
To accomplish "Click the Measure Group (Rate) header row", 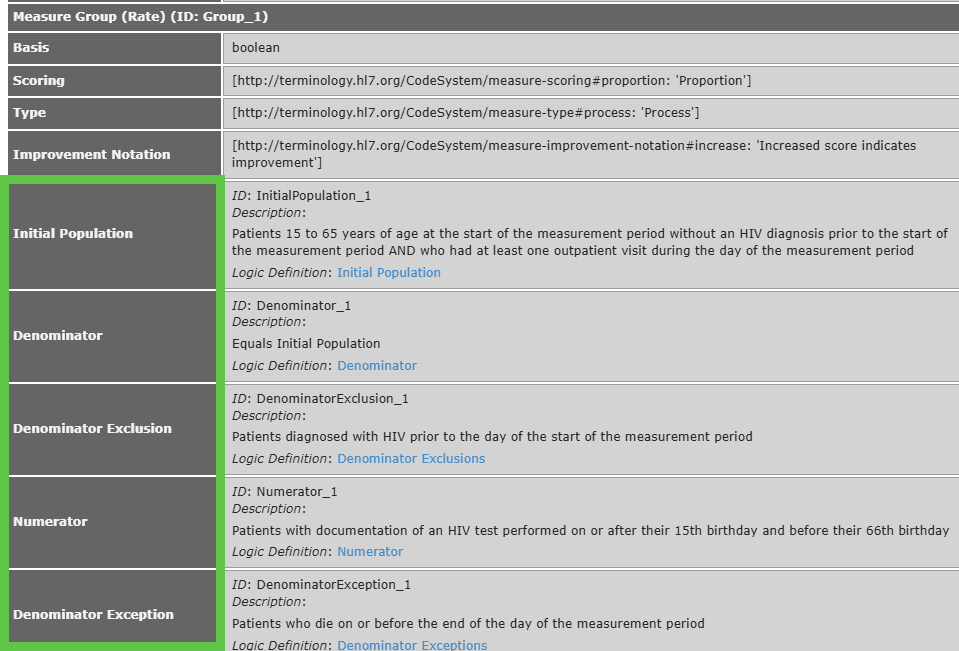I will [140, 17].
